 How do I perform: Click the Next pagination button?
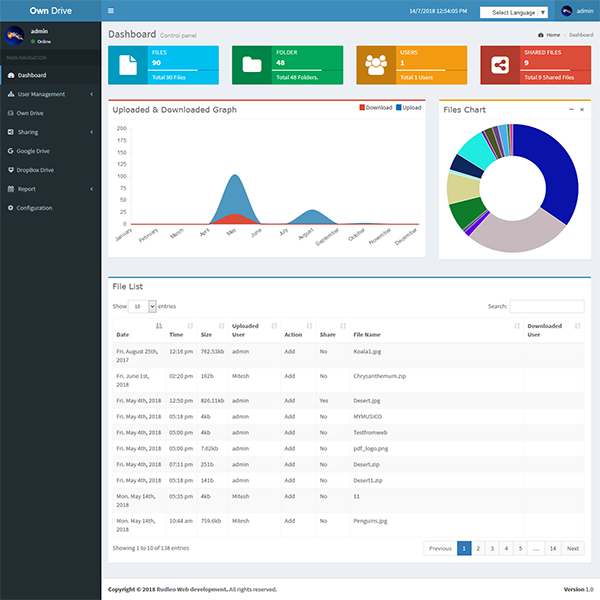tap(572, 548)
